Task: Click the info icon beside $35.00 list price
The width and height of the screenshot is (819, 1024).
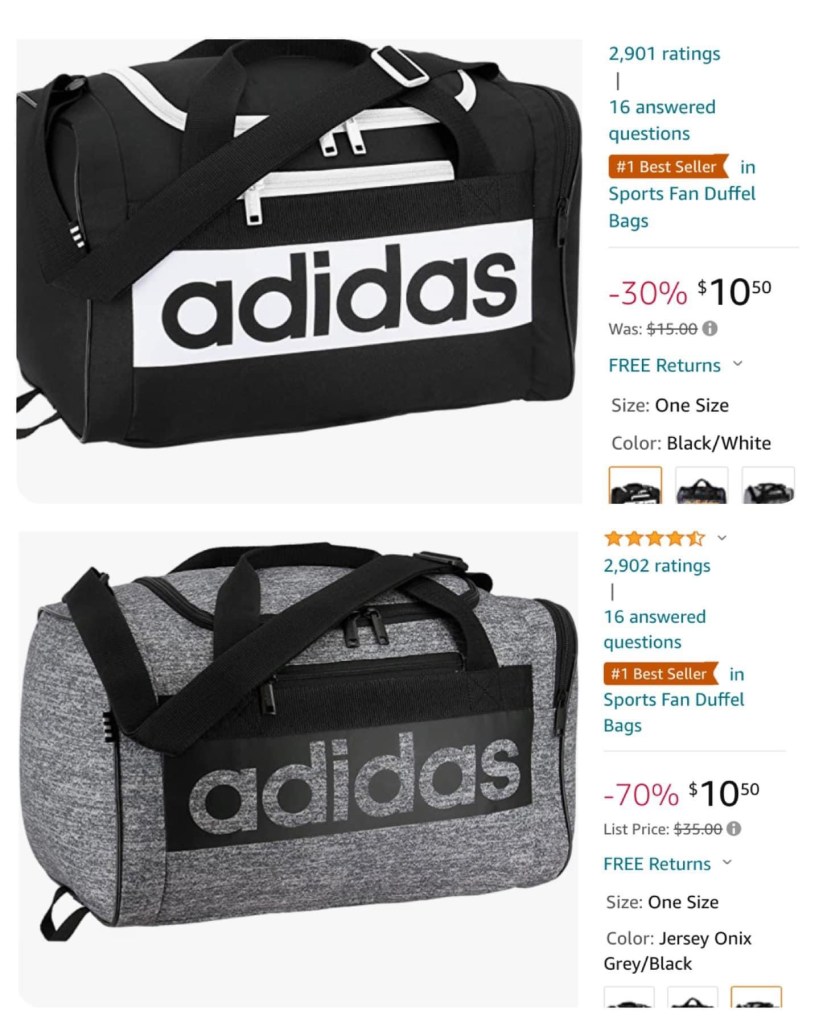Action: point(734,829)
